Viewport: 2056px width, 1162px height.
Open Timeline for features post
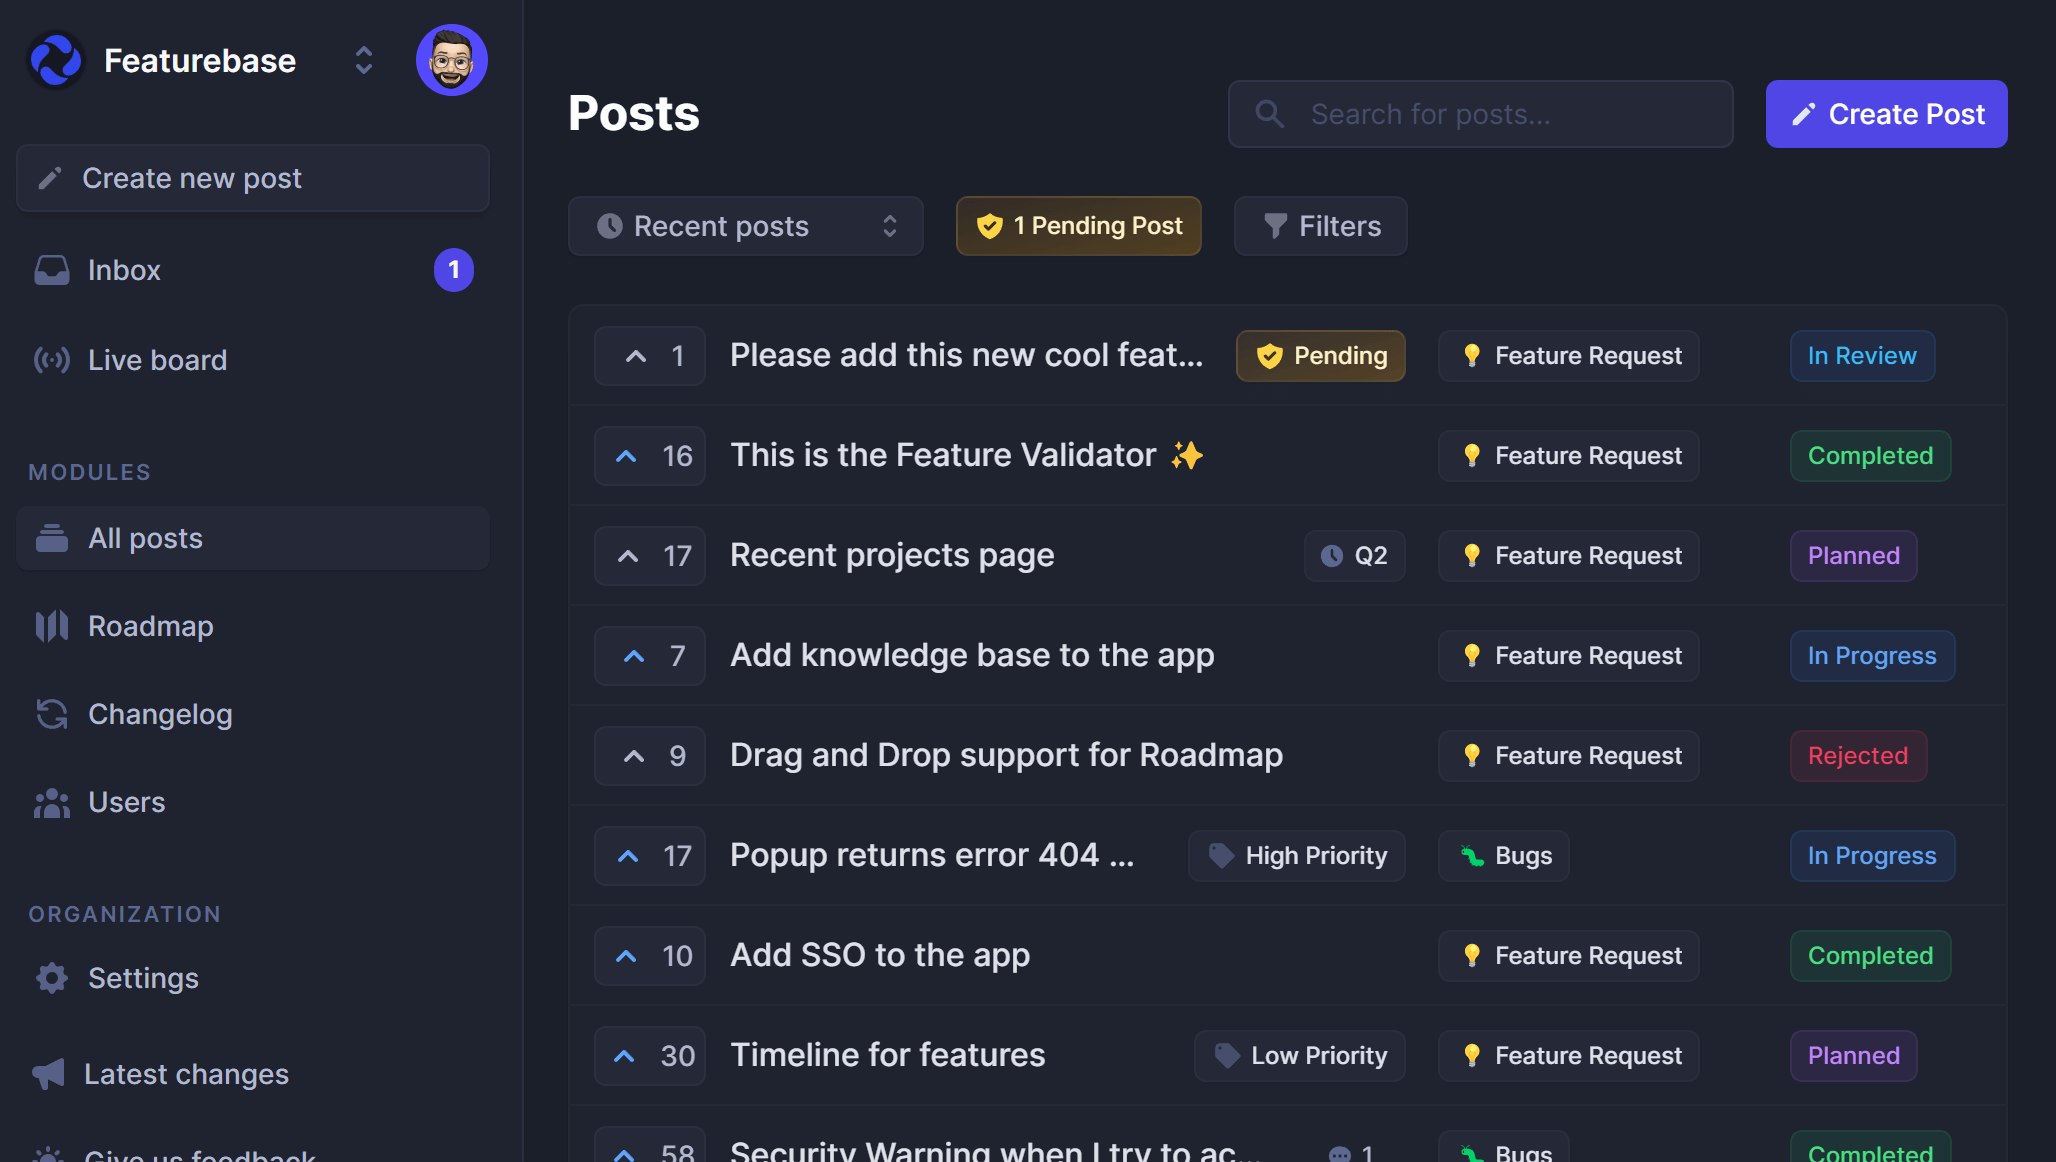(x=887, y=1055)
